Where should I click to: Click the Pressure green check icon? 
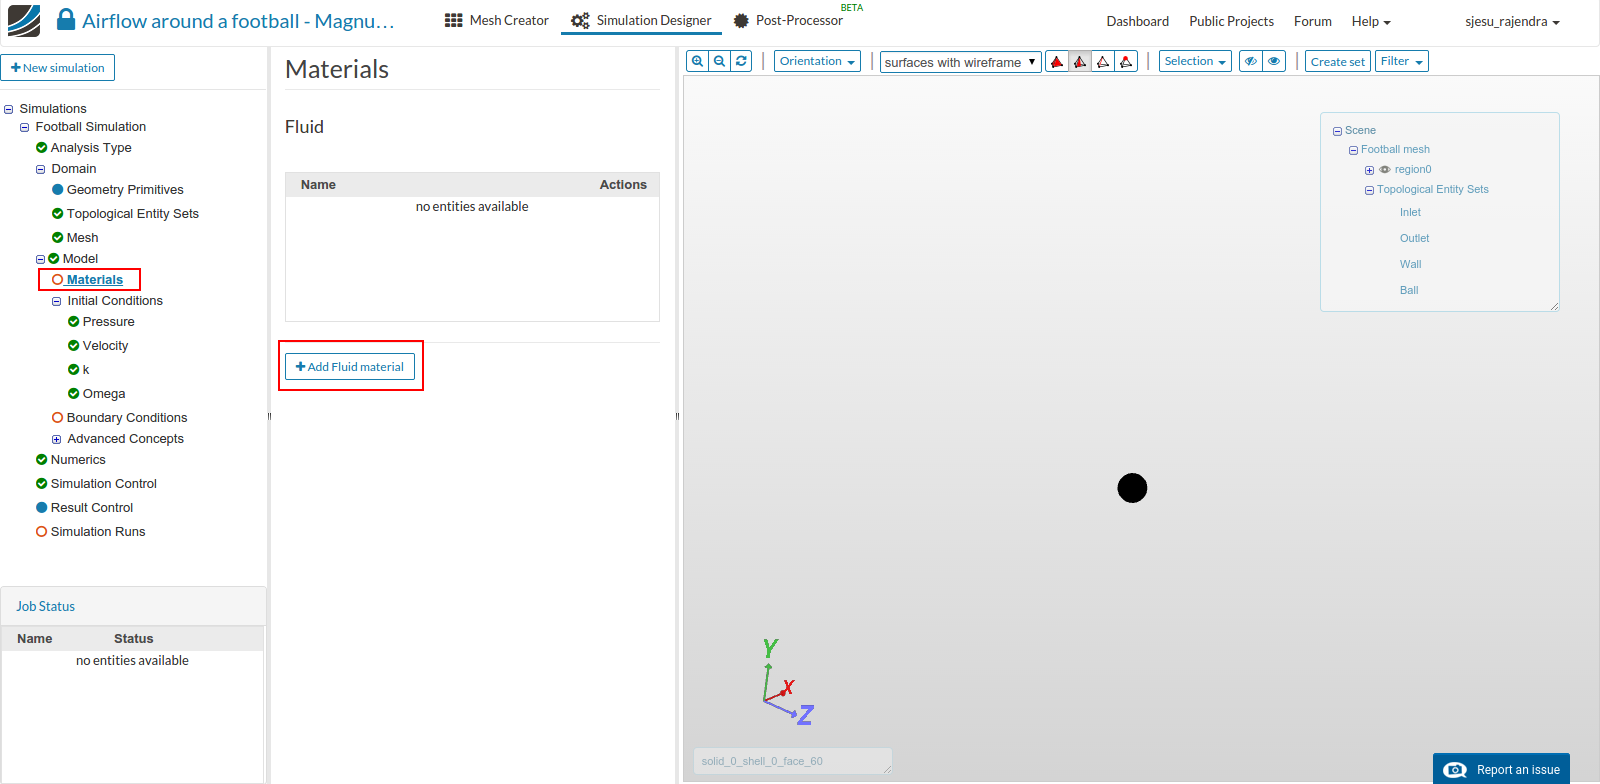[74, 322]
